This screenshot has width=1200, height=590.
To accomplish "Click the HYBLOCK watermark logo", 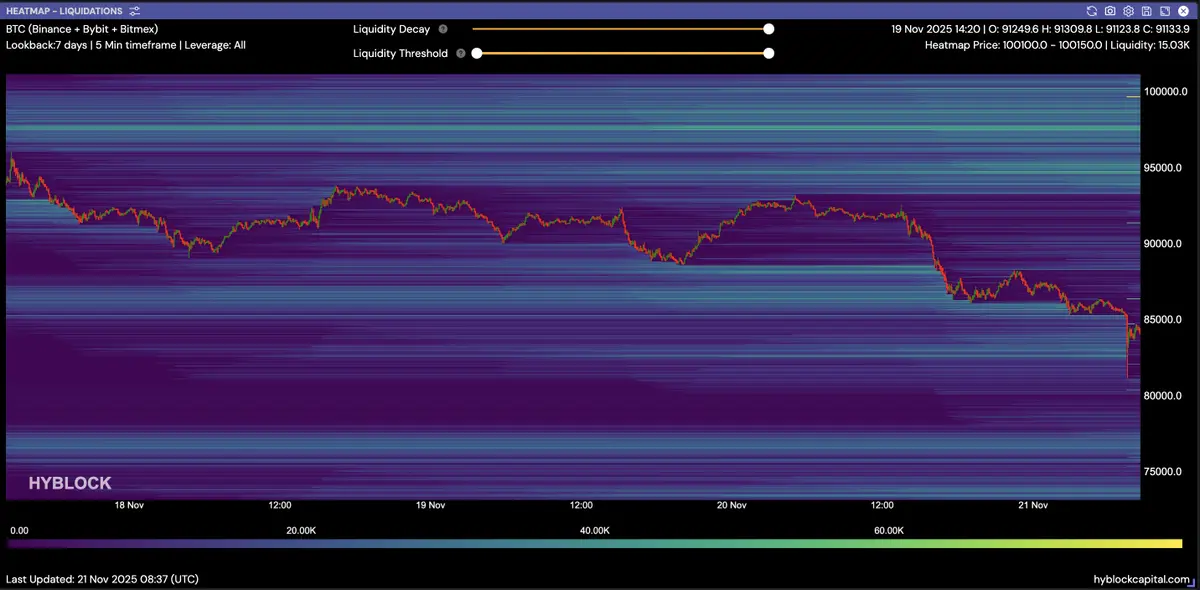I will pos(69,483).
